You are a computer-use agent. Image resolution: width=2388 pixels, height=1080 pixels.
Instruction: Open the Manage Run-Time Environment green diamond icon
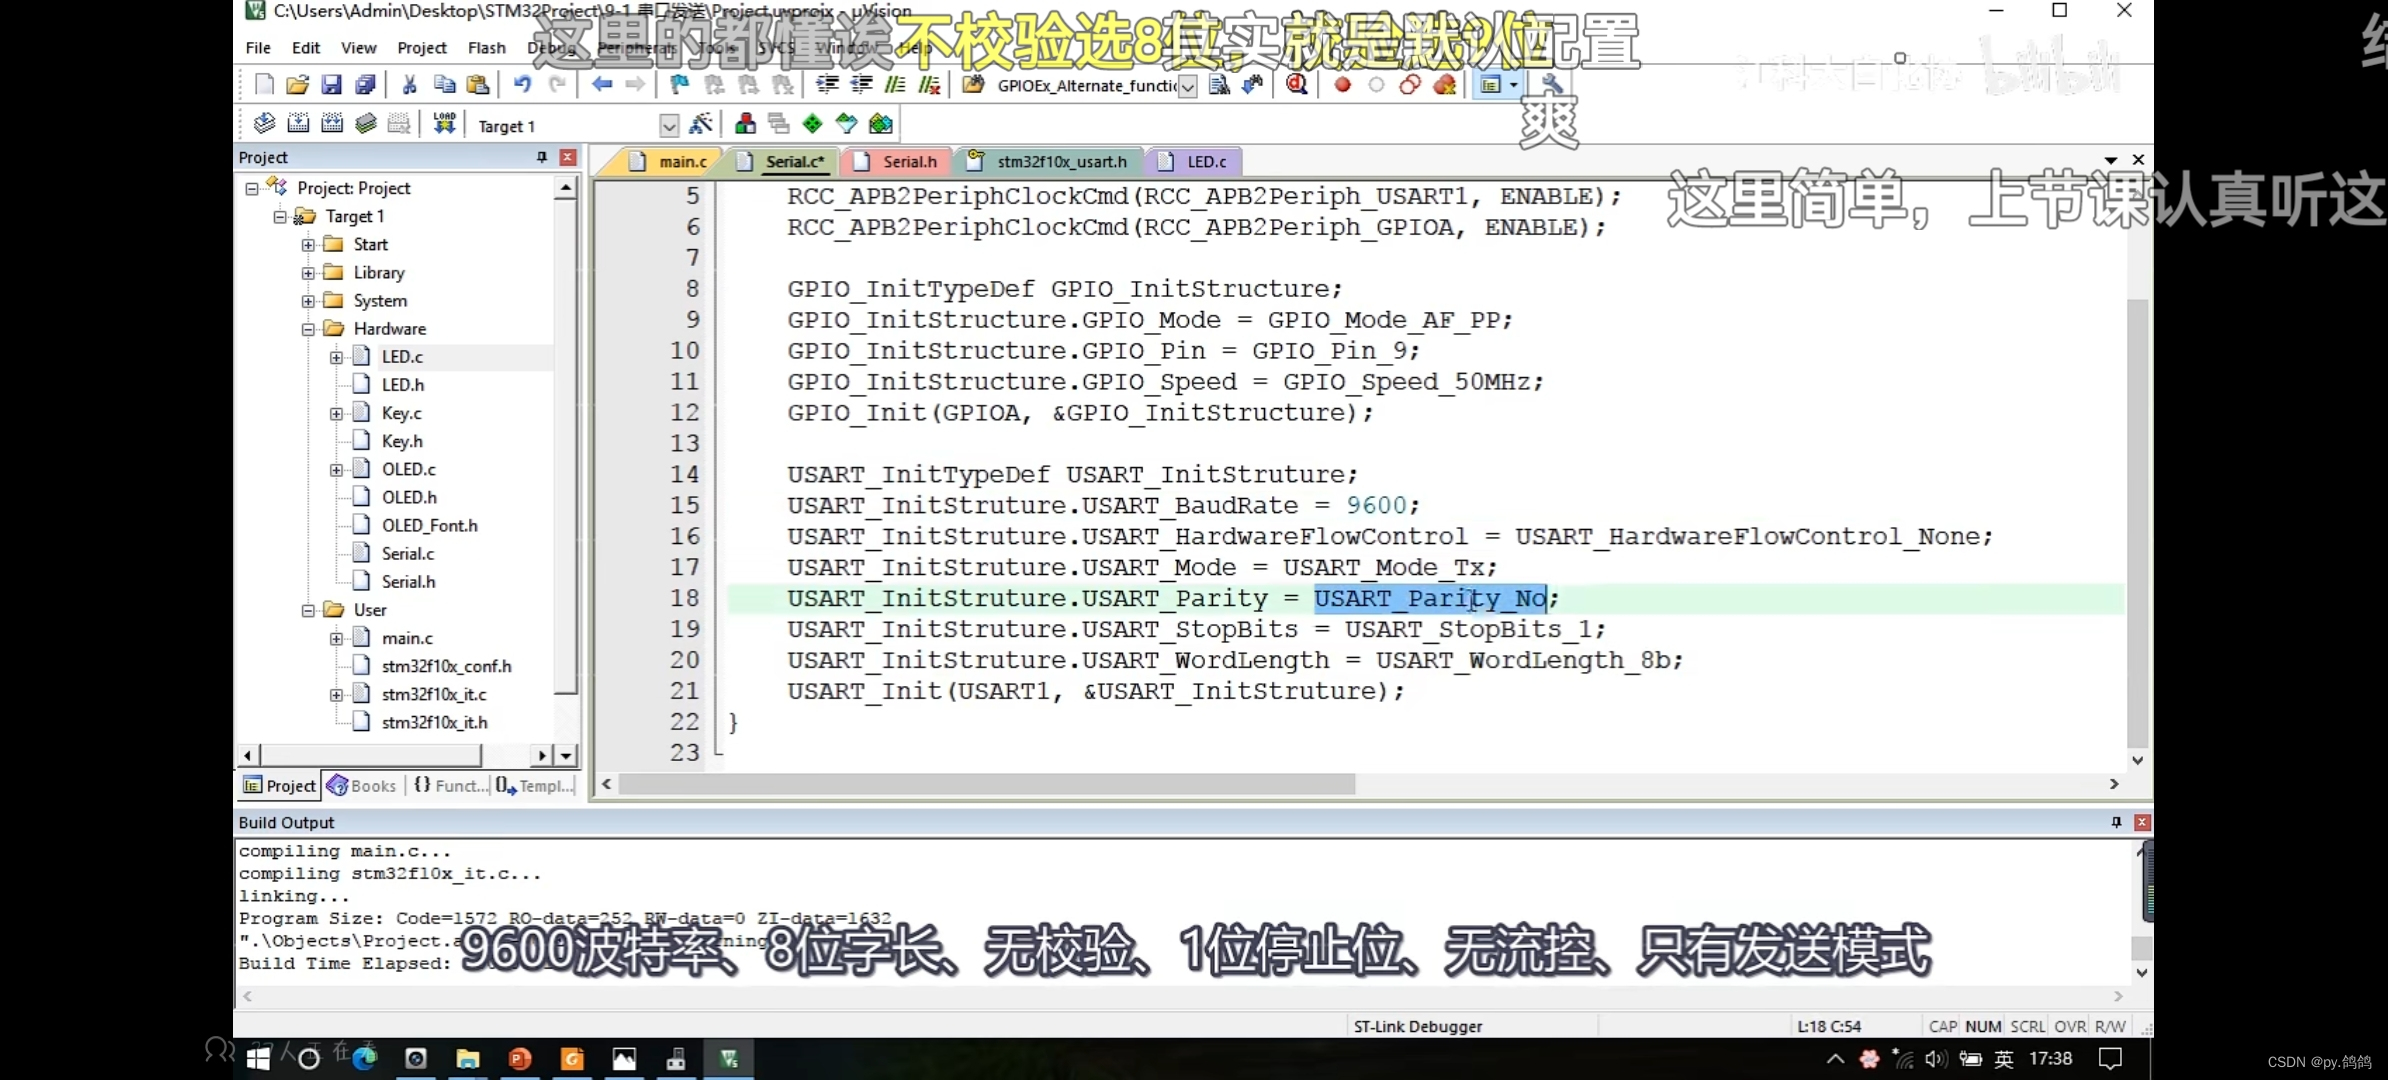coord(812,124)
